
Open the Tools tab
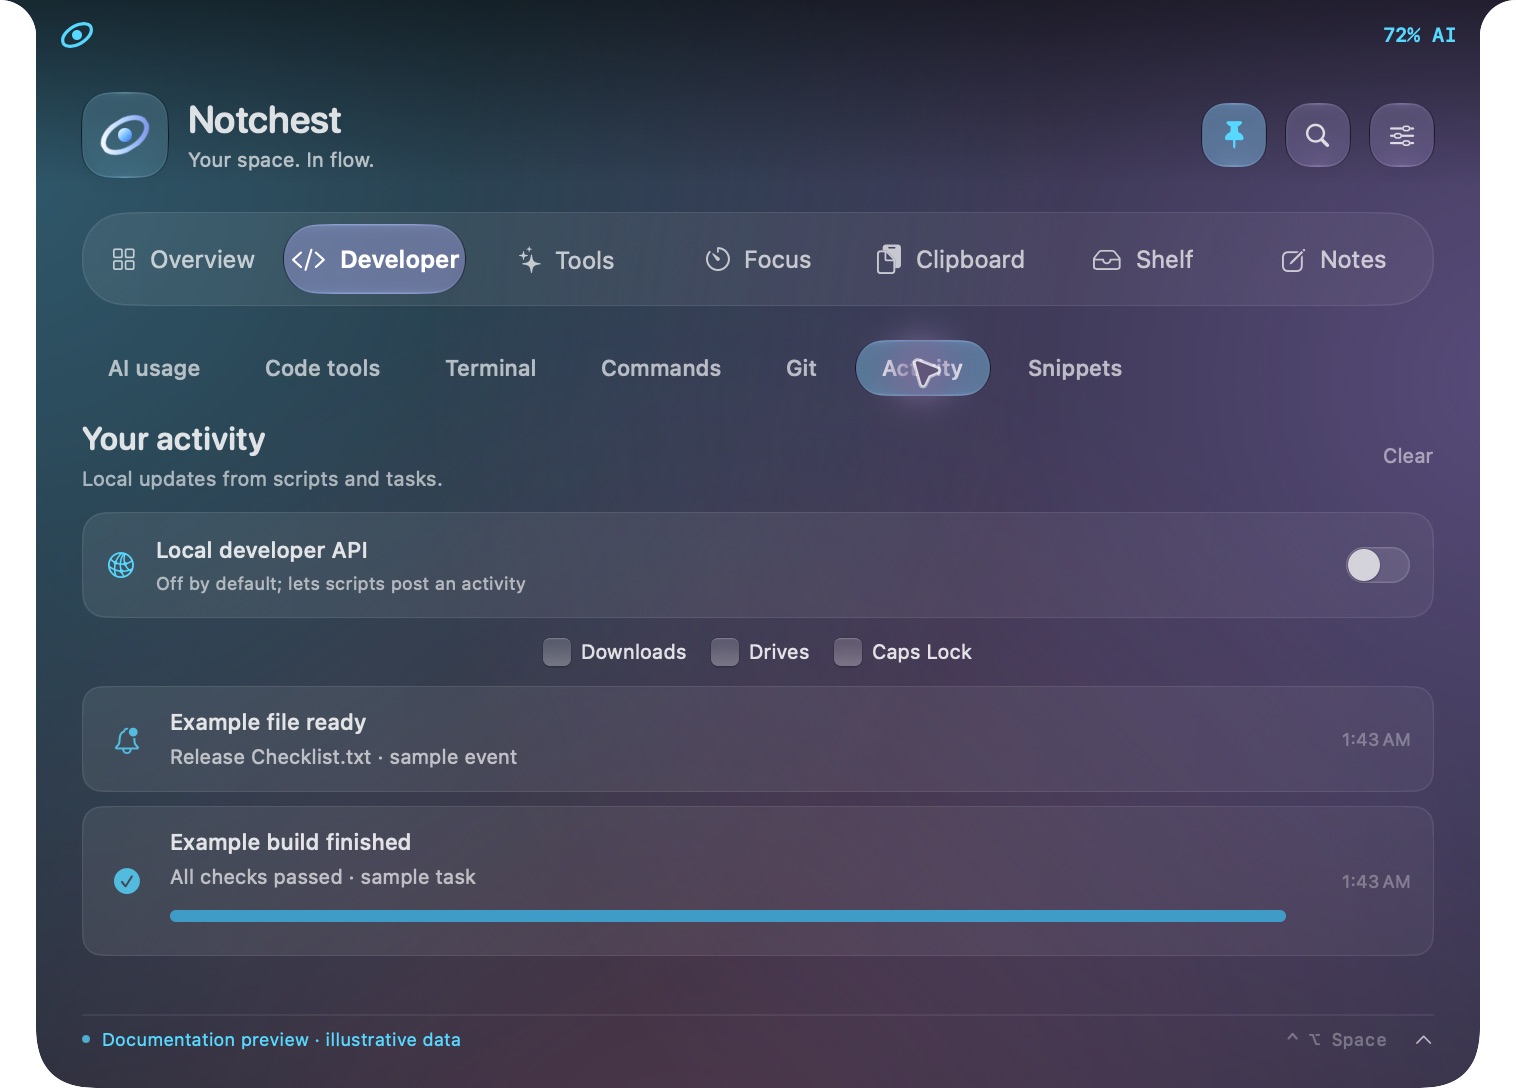(566, 260)
